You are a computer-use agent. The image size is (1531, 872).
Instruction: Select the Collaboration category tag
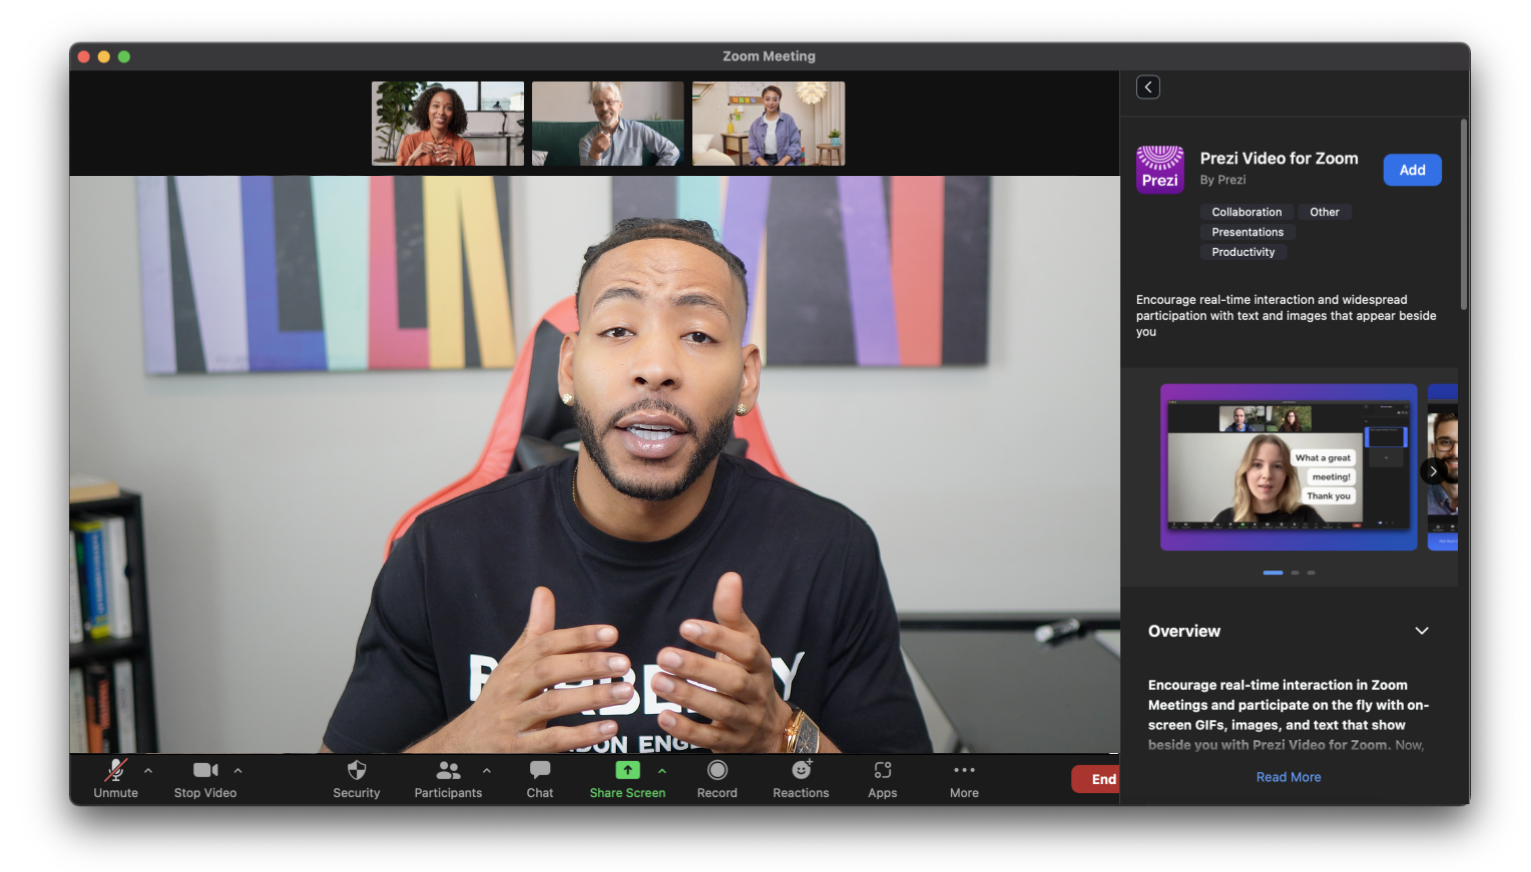point(1246,212)
